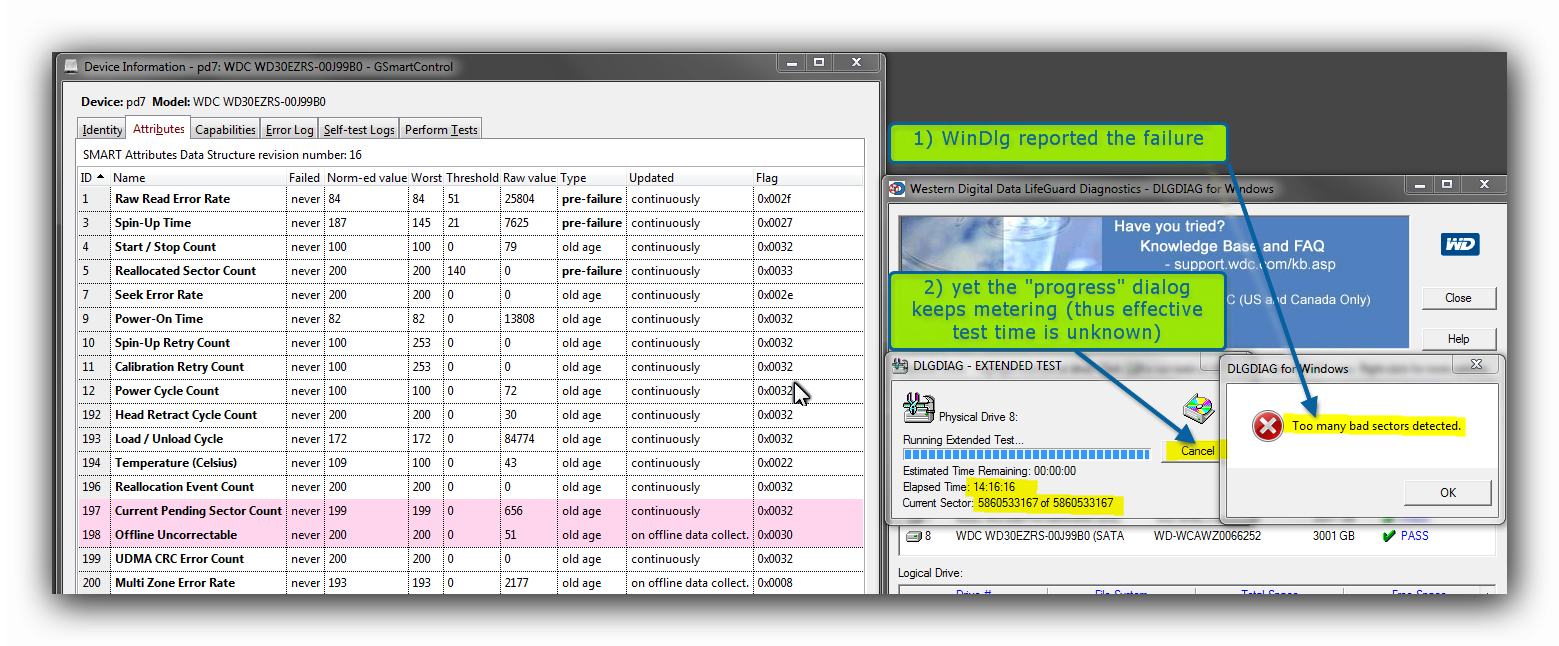Click the Elapsed Time 14:16:16 value

pos(994,487)
